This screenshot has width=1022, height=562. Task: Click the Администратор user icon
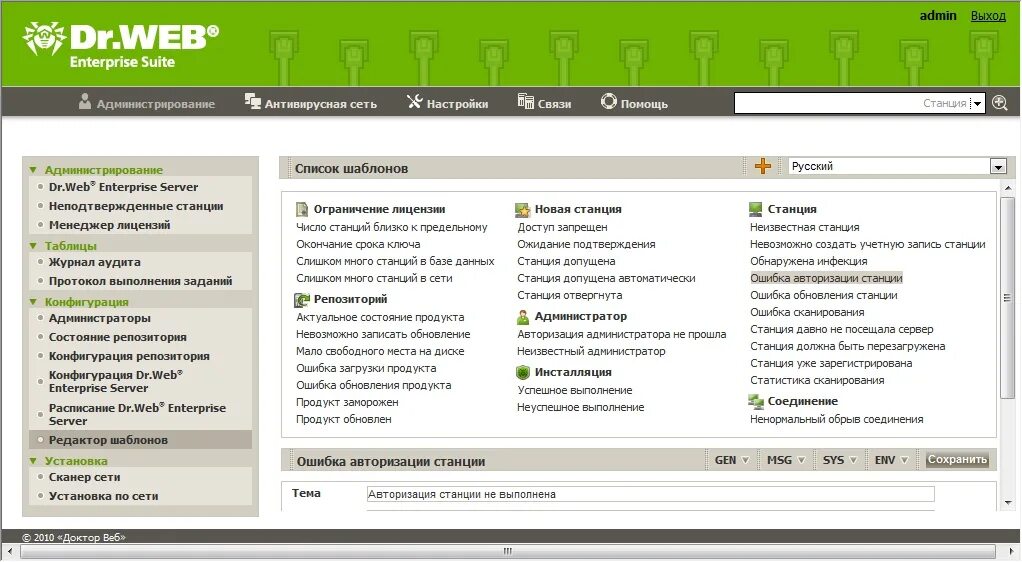523,317
